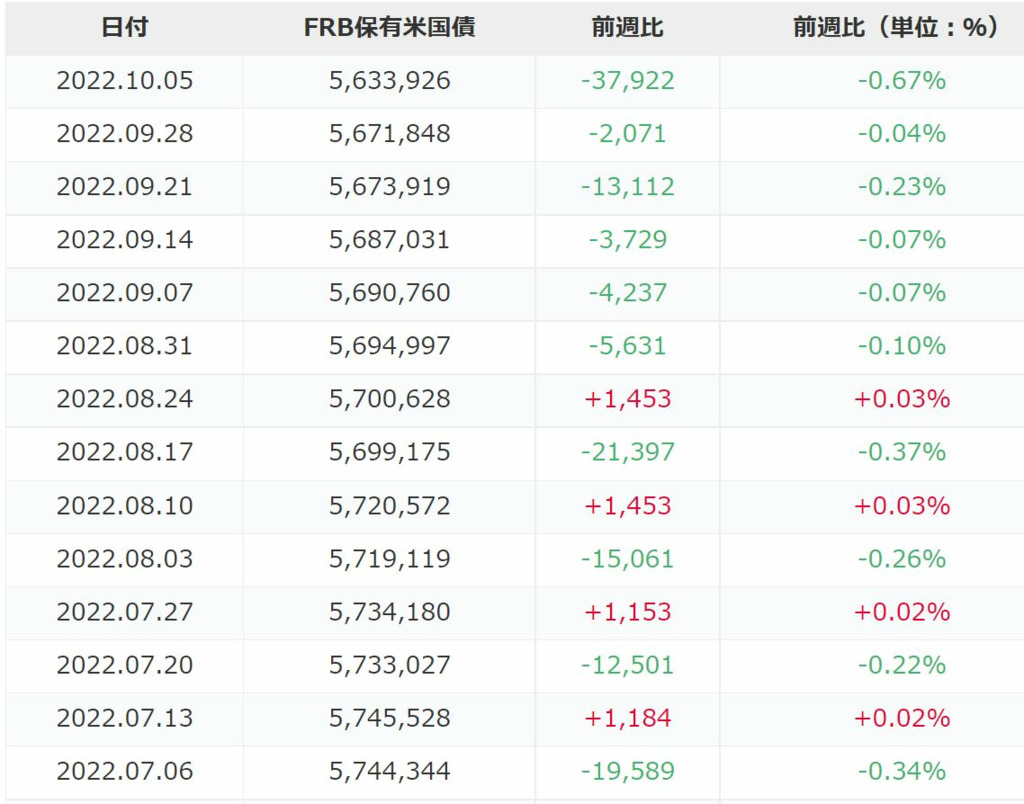
Task: Select the holdings value 5,719,119
Action: coord(389,558)
